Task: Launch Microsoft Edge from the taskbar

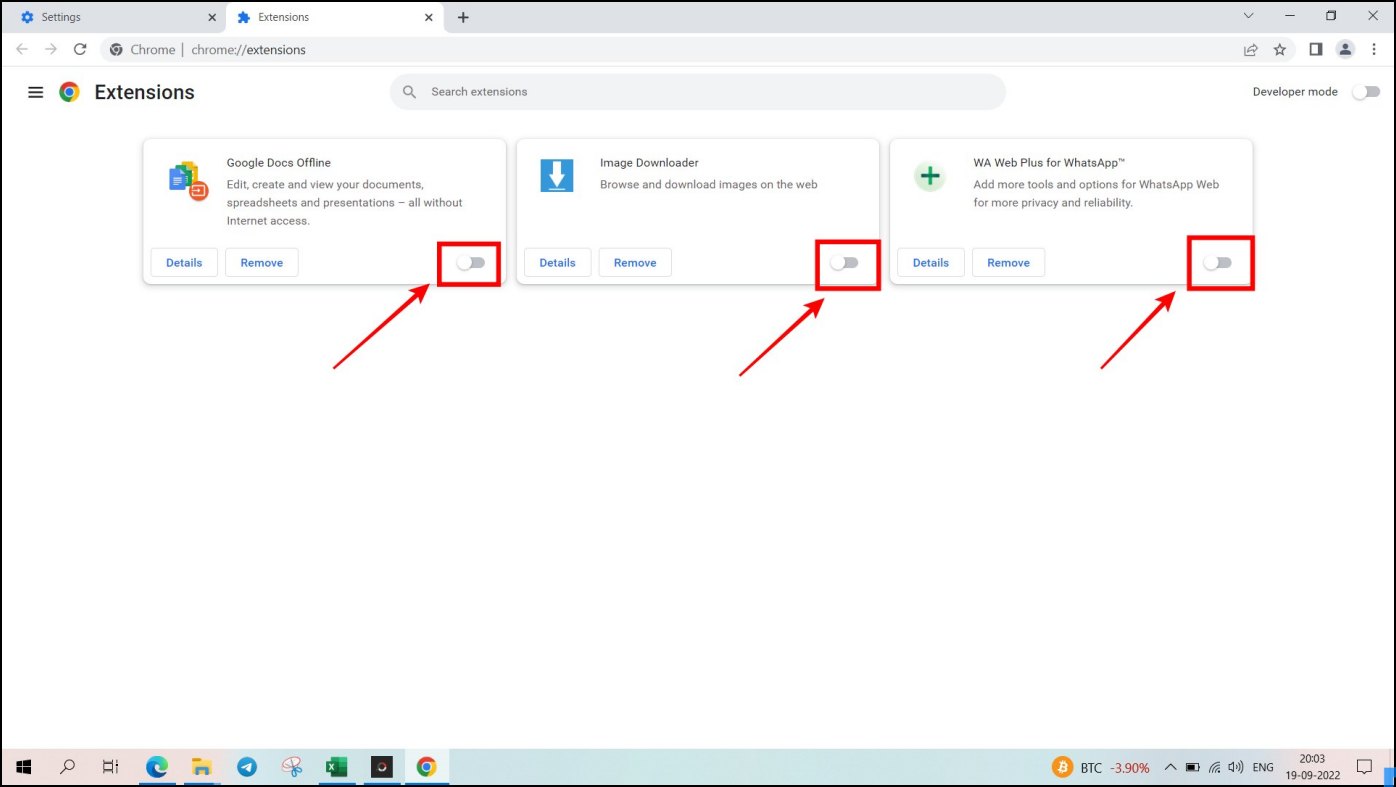Action: 157,767
